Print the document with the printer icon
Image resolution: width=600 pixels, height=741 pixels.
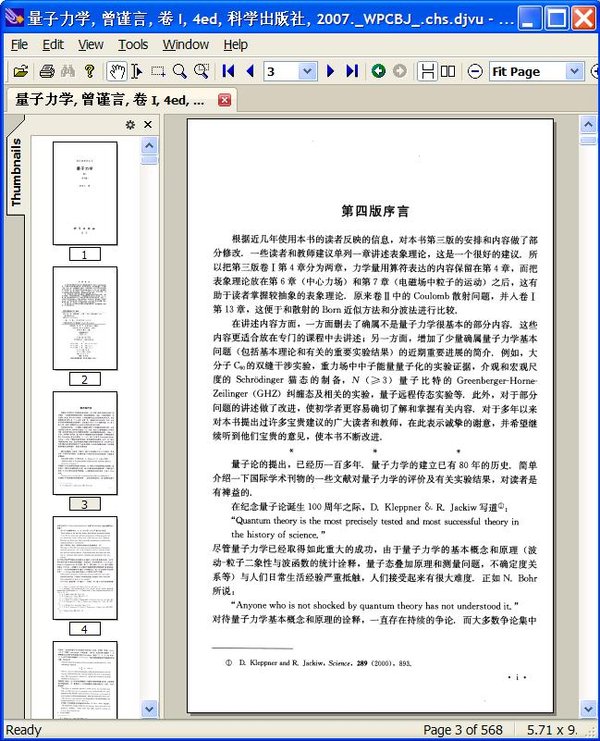tap(47, 71)
